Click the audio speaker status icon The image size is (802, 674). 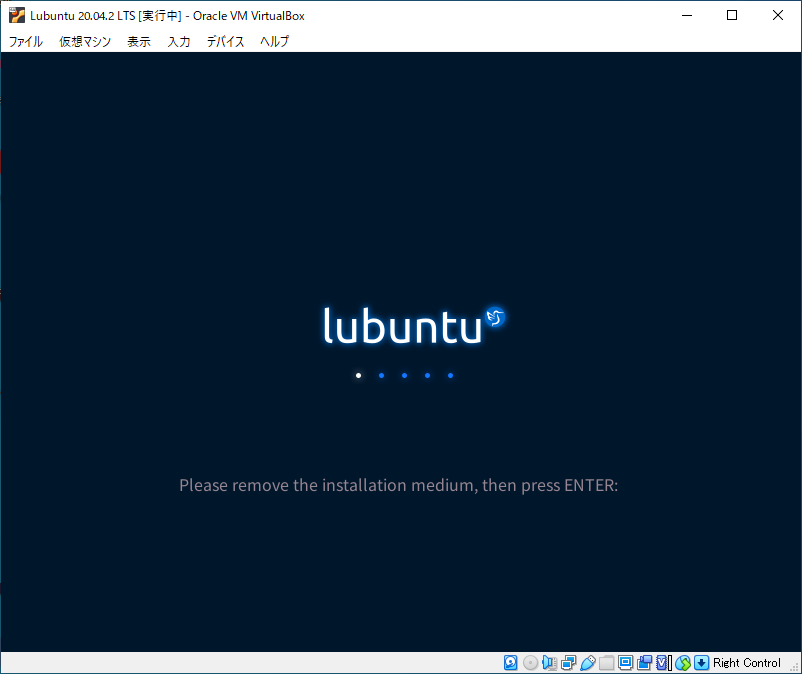[549, 663]
